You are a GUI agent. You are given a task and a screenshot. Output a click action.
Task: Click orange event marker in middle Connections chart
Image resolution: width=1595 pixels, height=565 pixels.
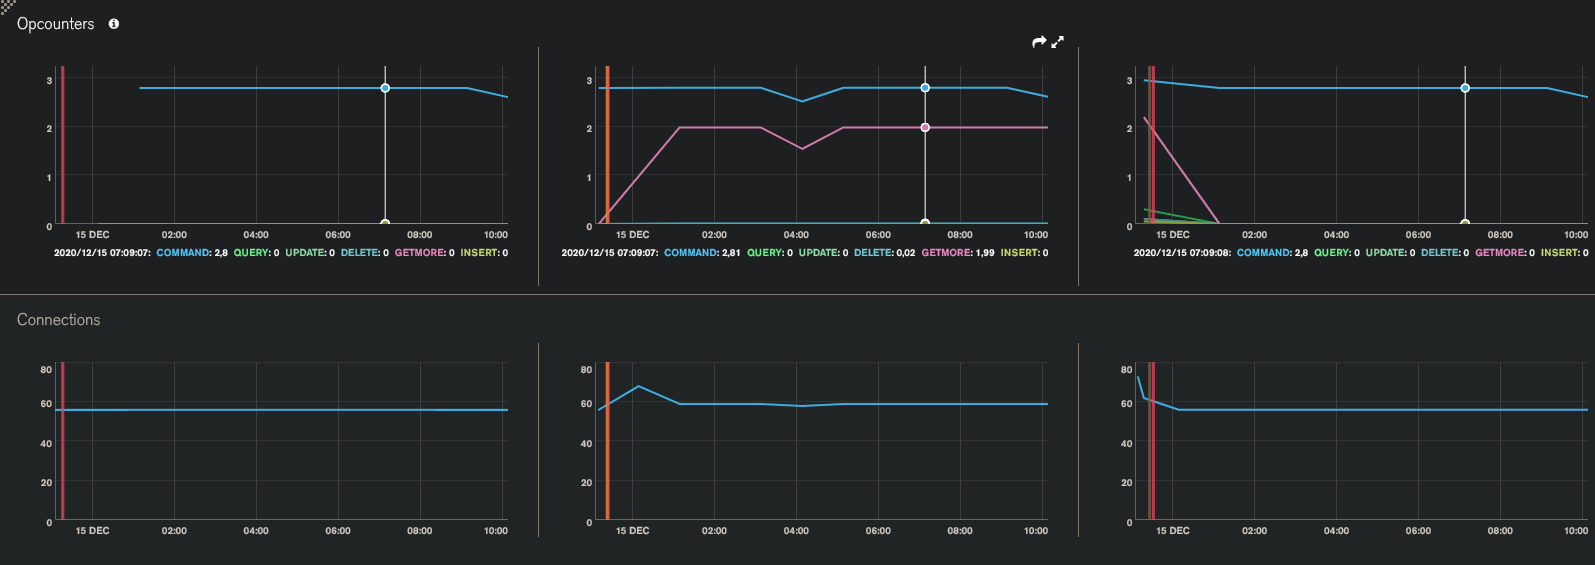point(607,441)
